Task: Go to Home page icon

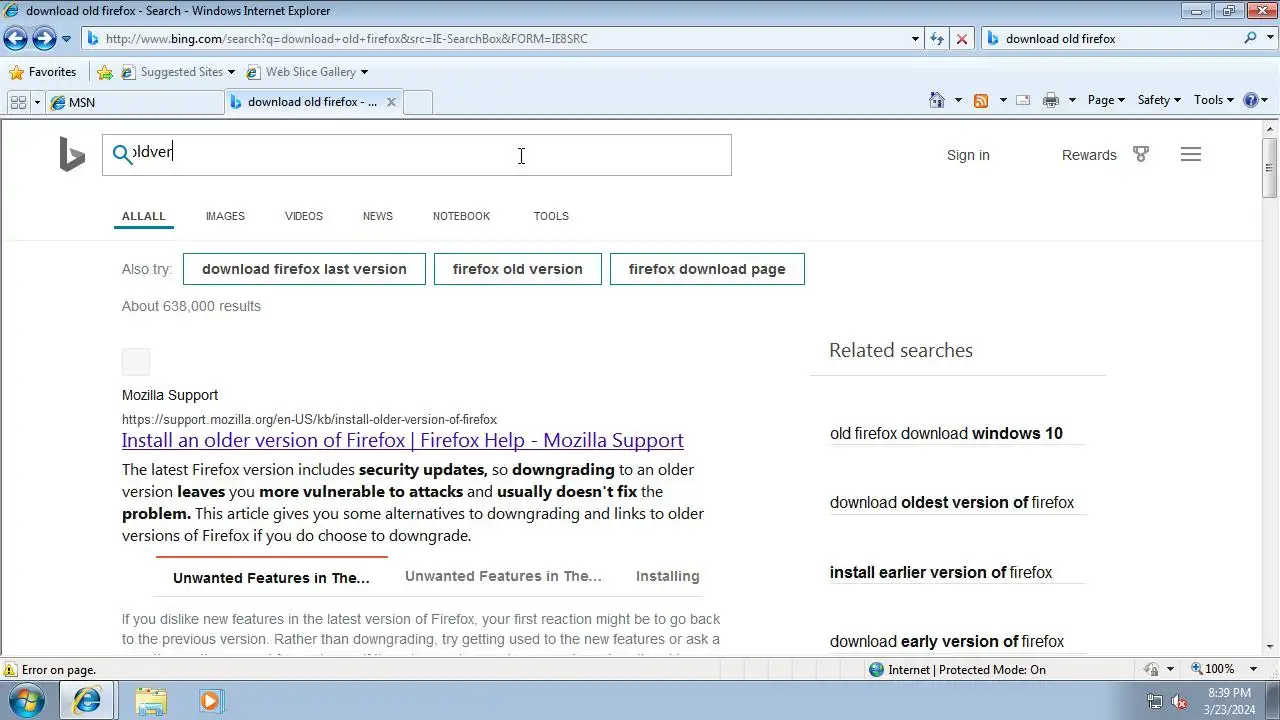Action: tap(937, 100)
